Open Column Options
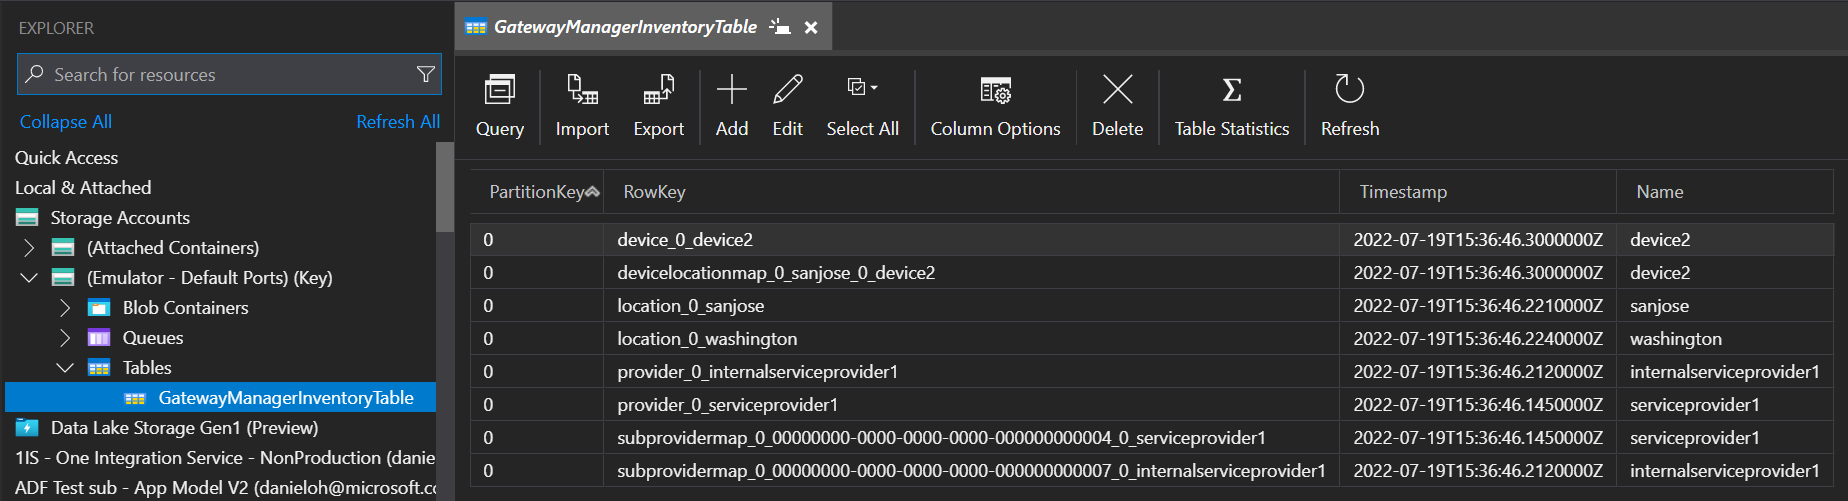Viewport: 1848px width, 501px height. pyautogui.click(x=995, y=107)
